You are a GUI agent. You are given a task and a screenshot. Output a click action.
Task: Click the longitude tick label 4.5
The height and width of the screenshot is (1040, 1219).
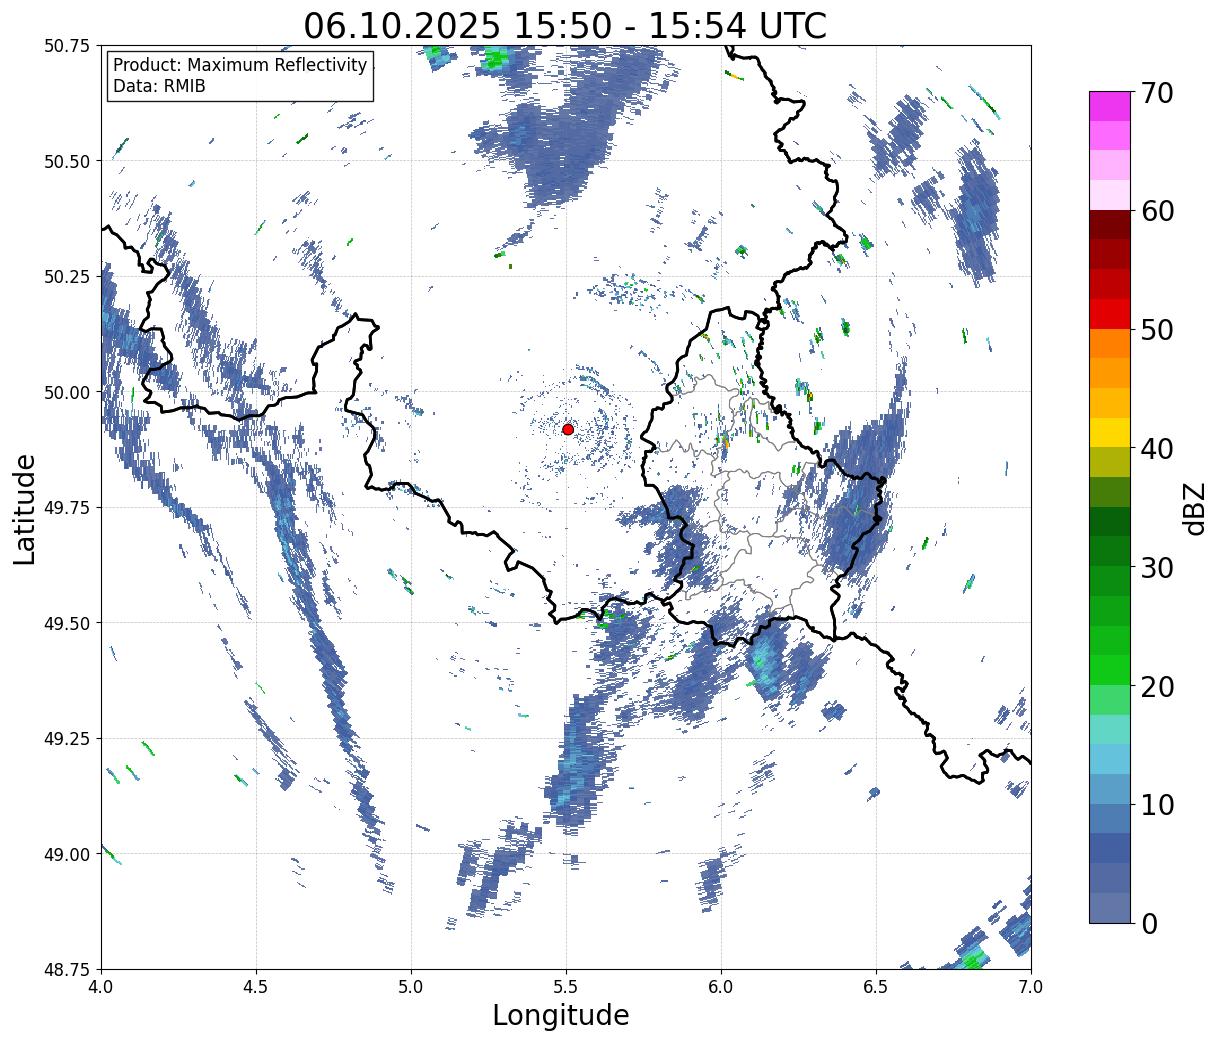256,986
